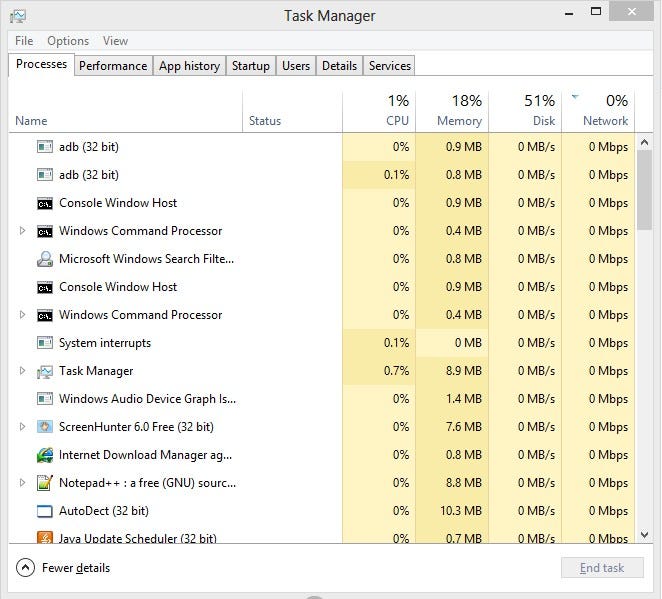Select the AutoDect (32 bit) row
This screenshot has width=662, height=599.
[322, 511]
